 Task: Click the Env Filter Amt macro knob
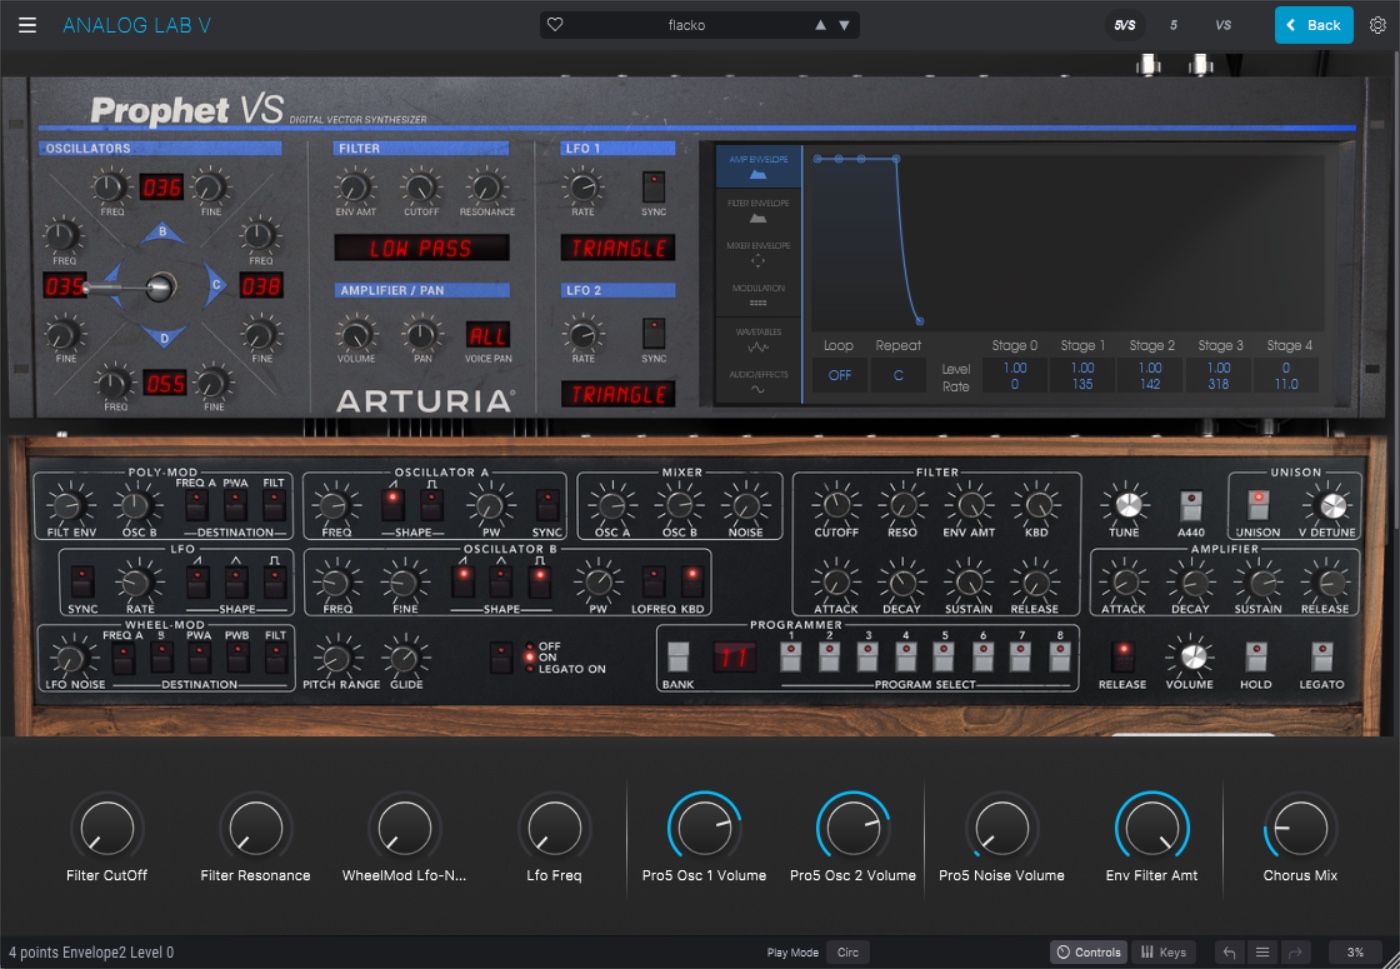[x=1151, y=828]
